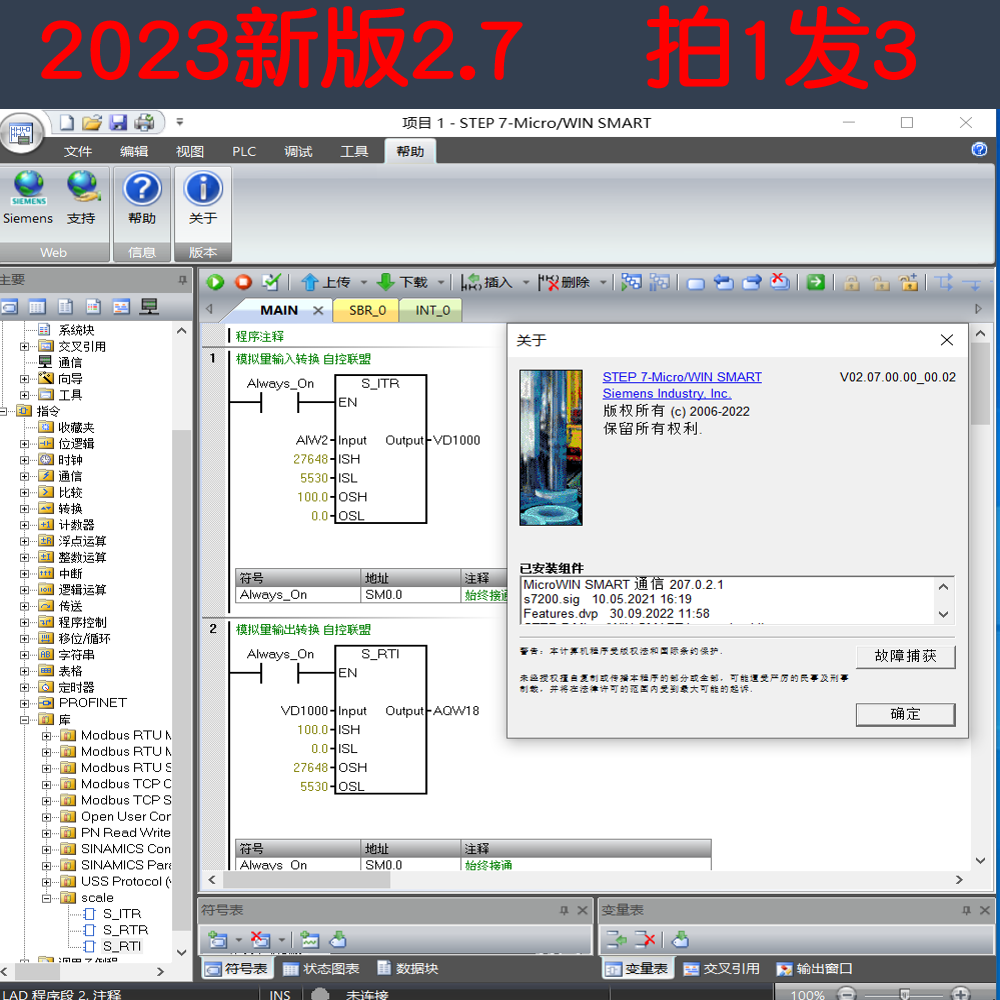1000x1000 pixels.
Task: Close the 关于 dialog
Action: (946, 340)
